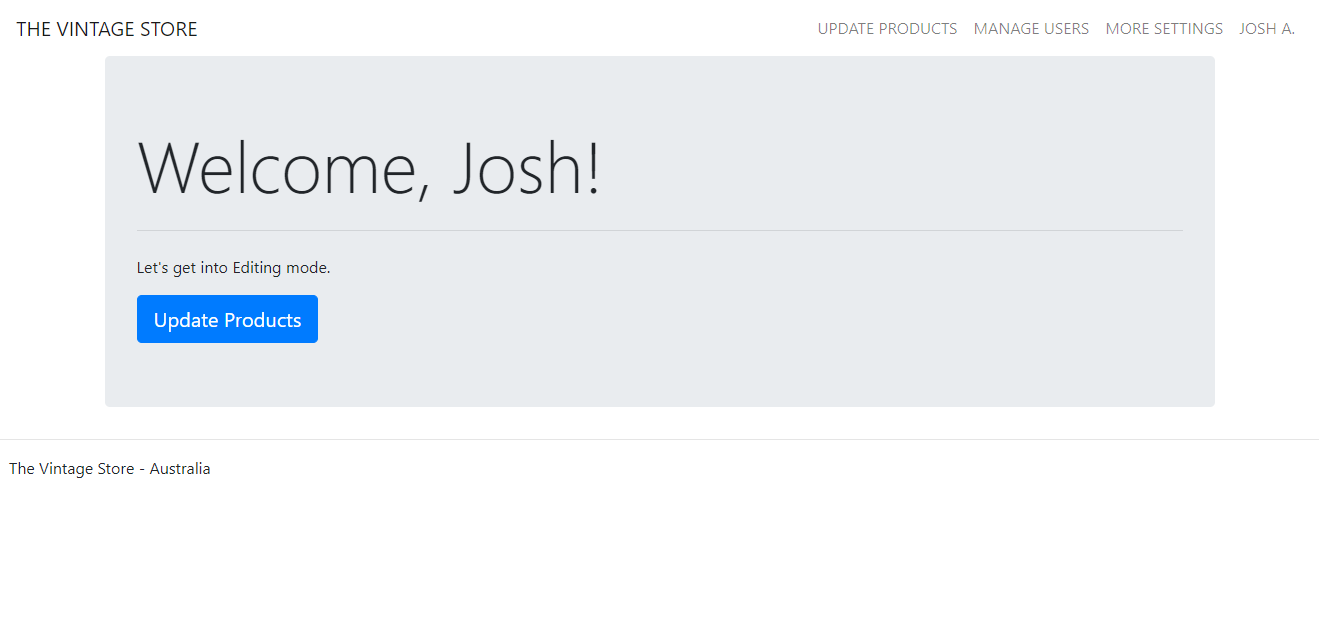Viewport: 1319px width, 625px height.
Task: Click the name "Josh!" in the heading
Action: (527, 168)
